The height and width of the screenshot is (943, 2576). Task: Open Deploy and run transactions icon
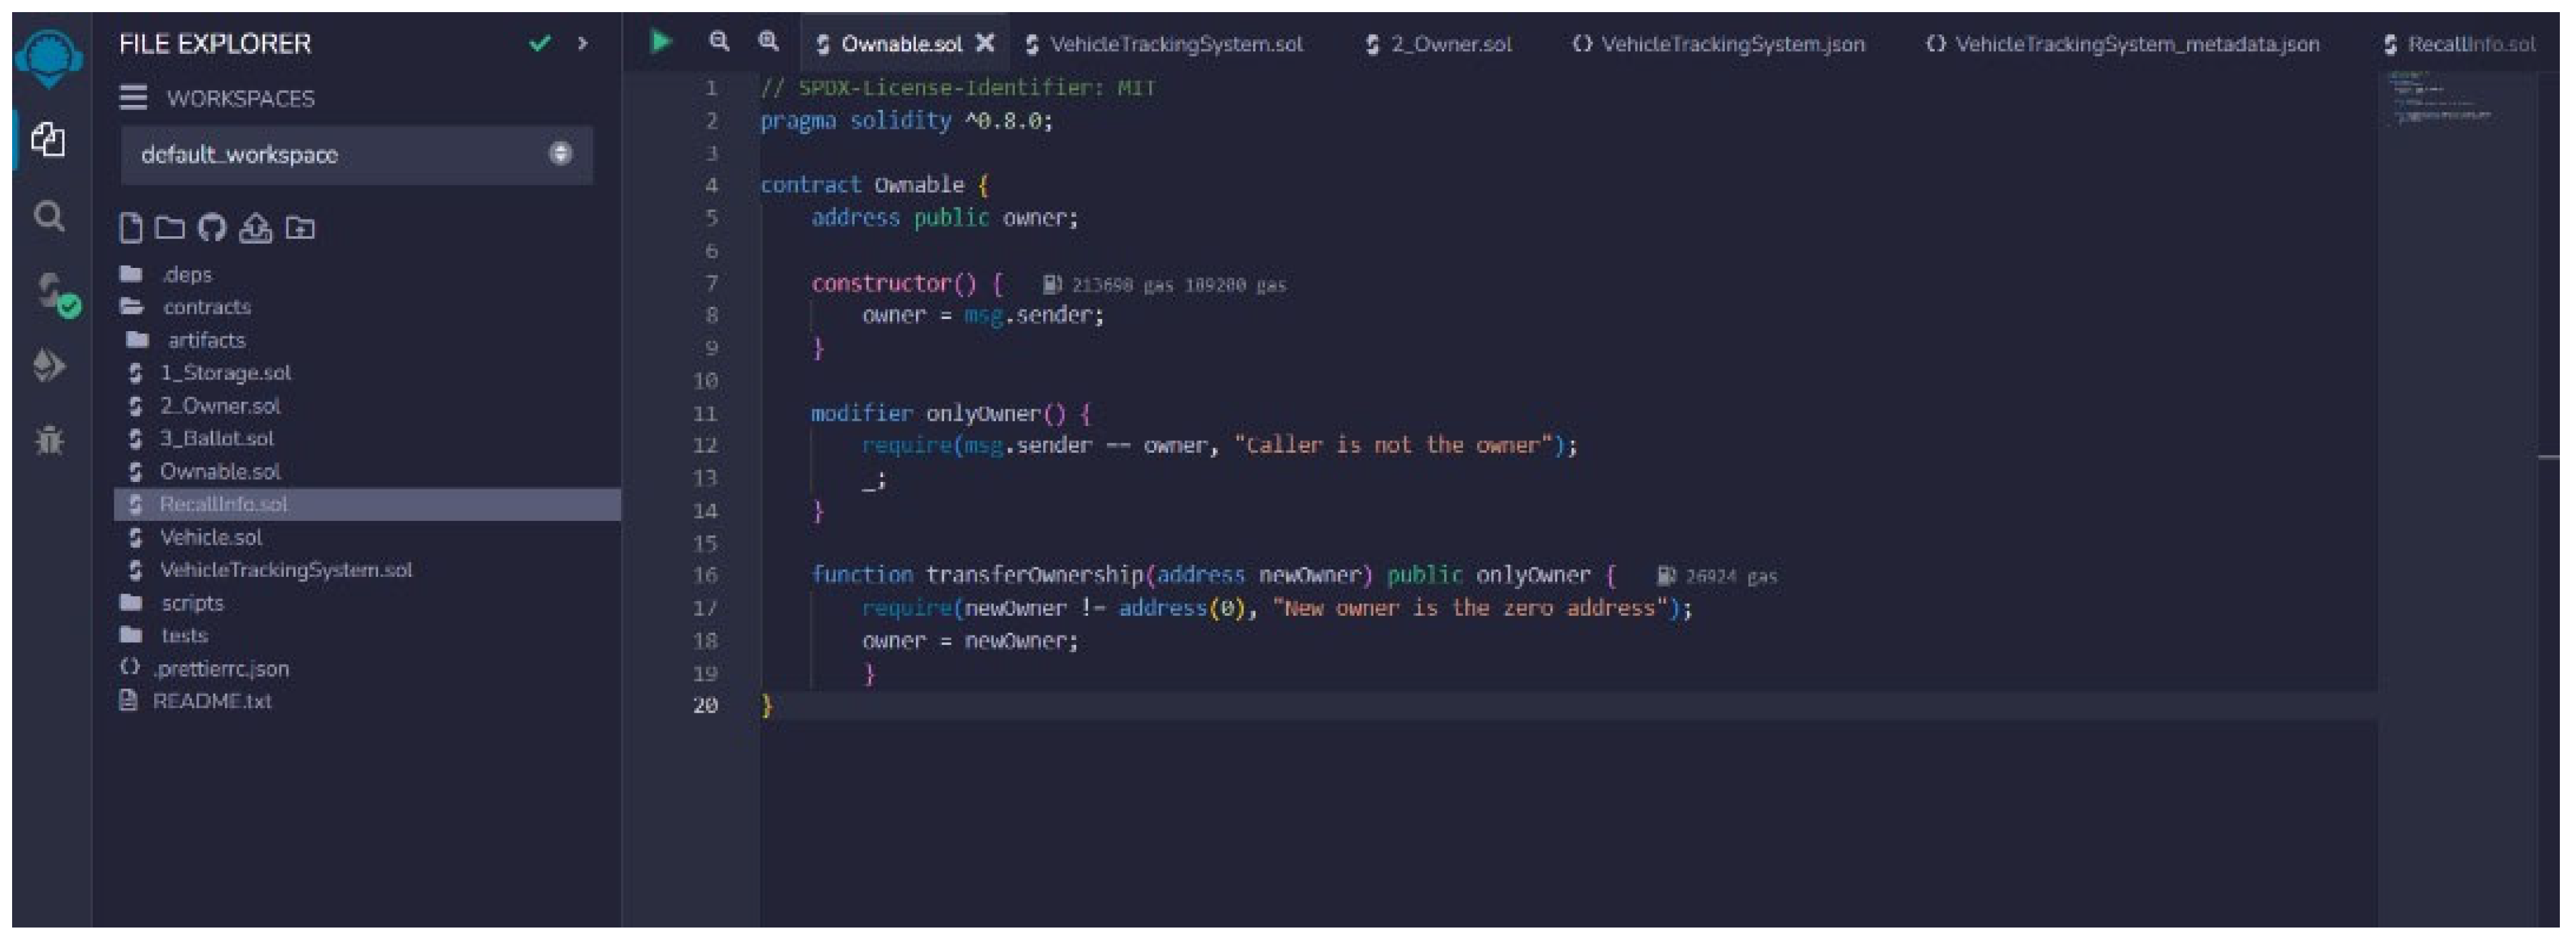pyautogui.click(x=48, y=366)
